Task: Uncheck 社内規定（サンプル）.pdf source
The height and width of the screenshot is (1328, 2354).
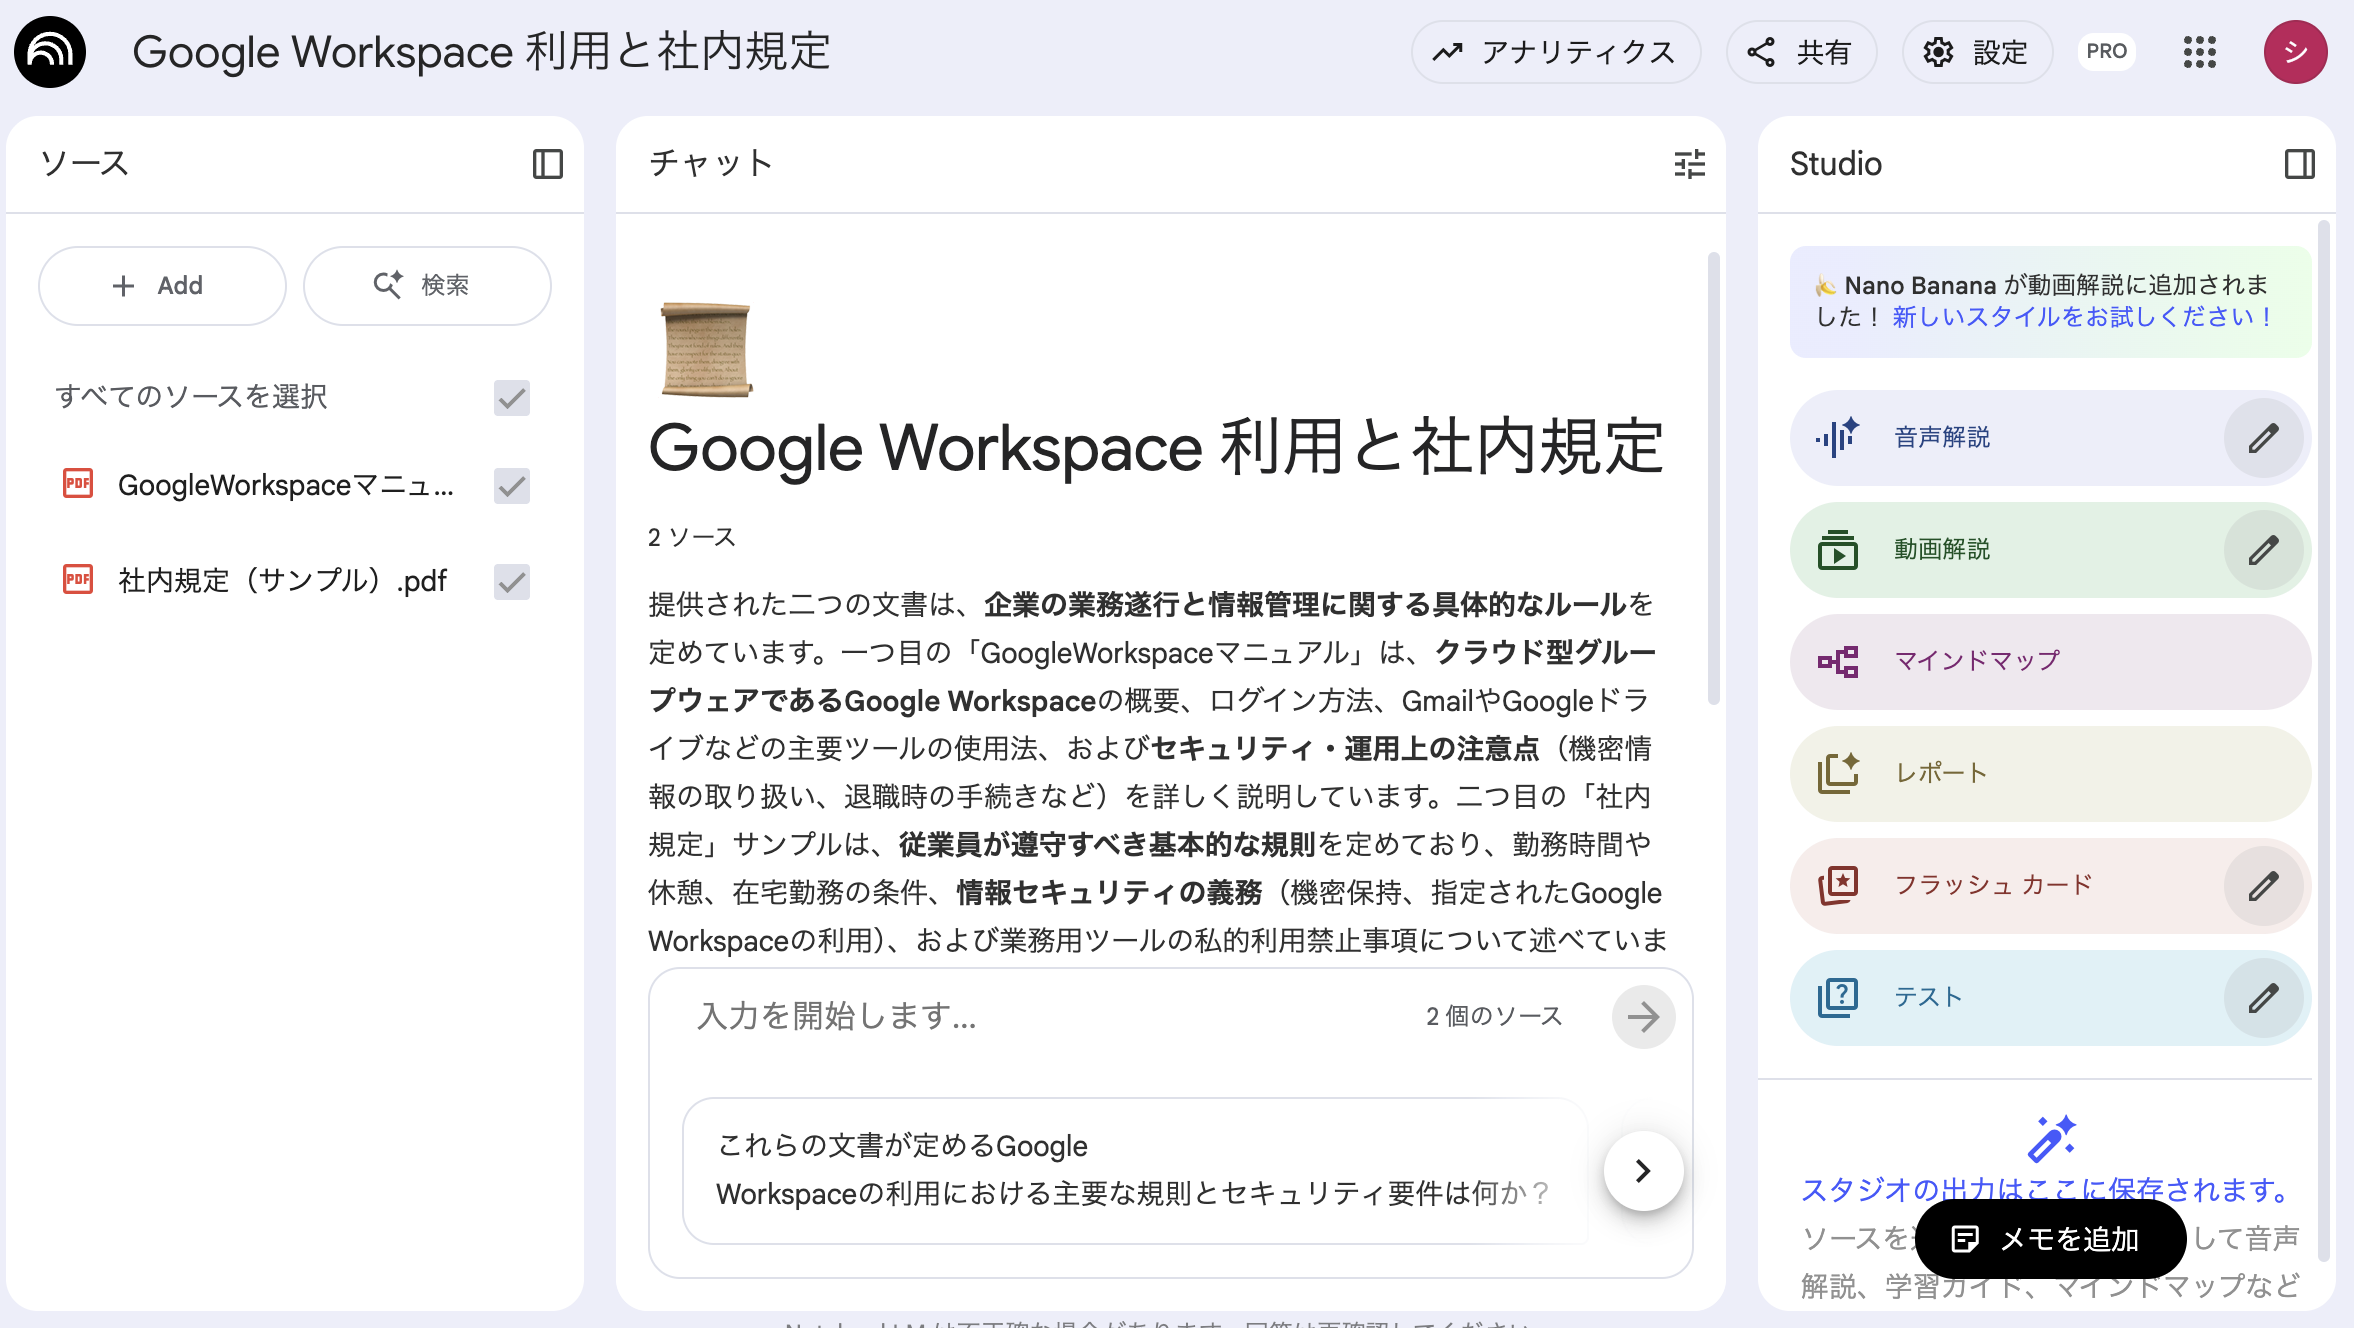Action: point(511,581)
